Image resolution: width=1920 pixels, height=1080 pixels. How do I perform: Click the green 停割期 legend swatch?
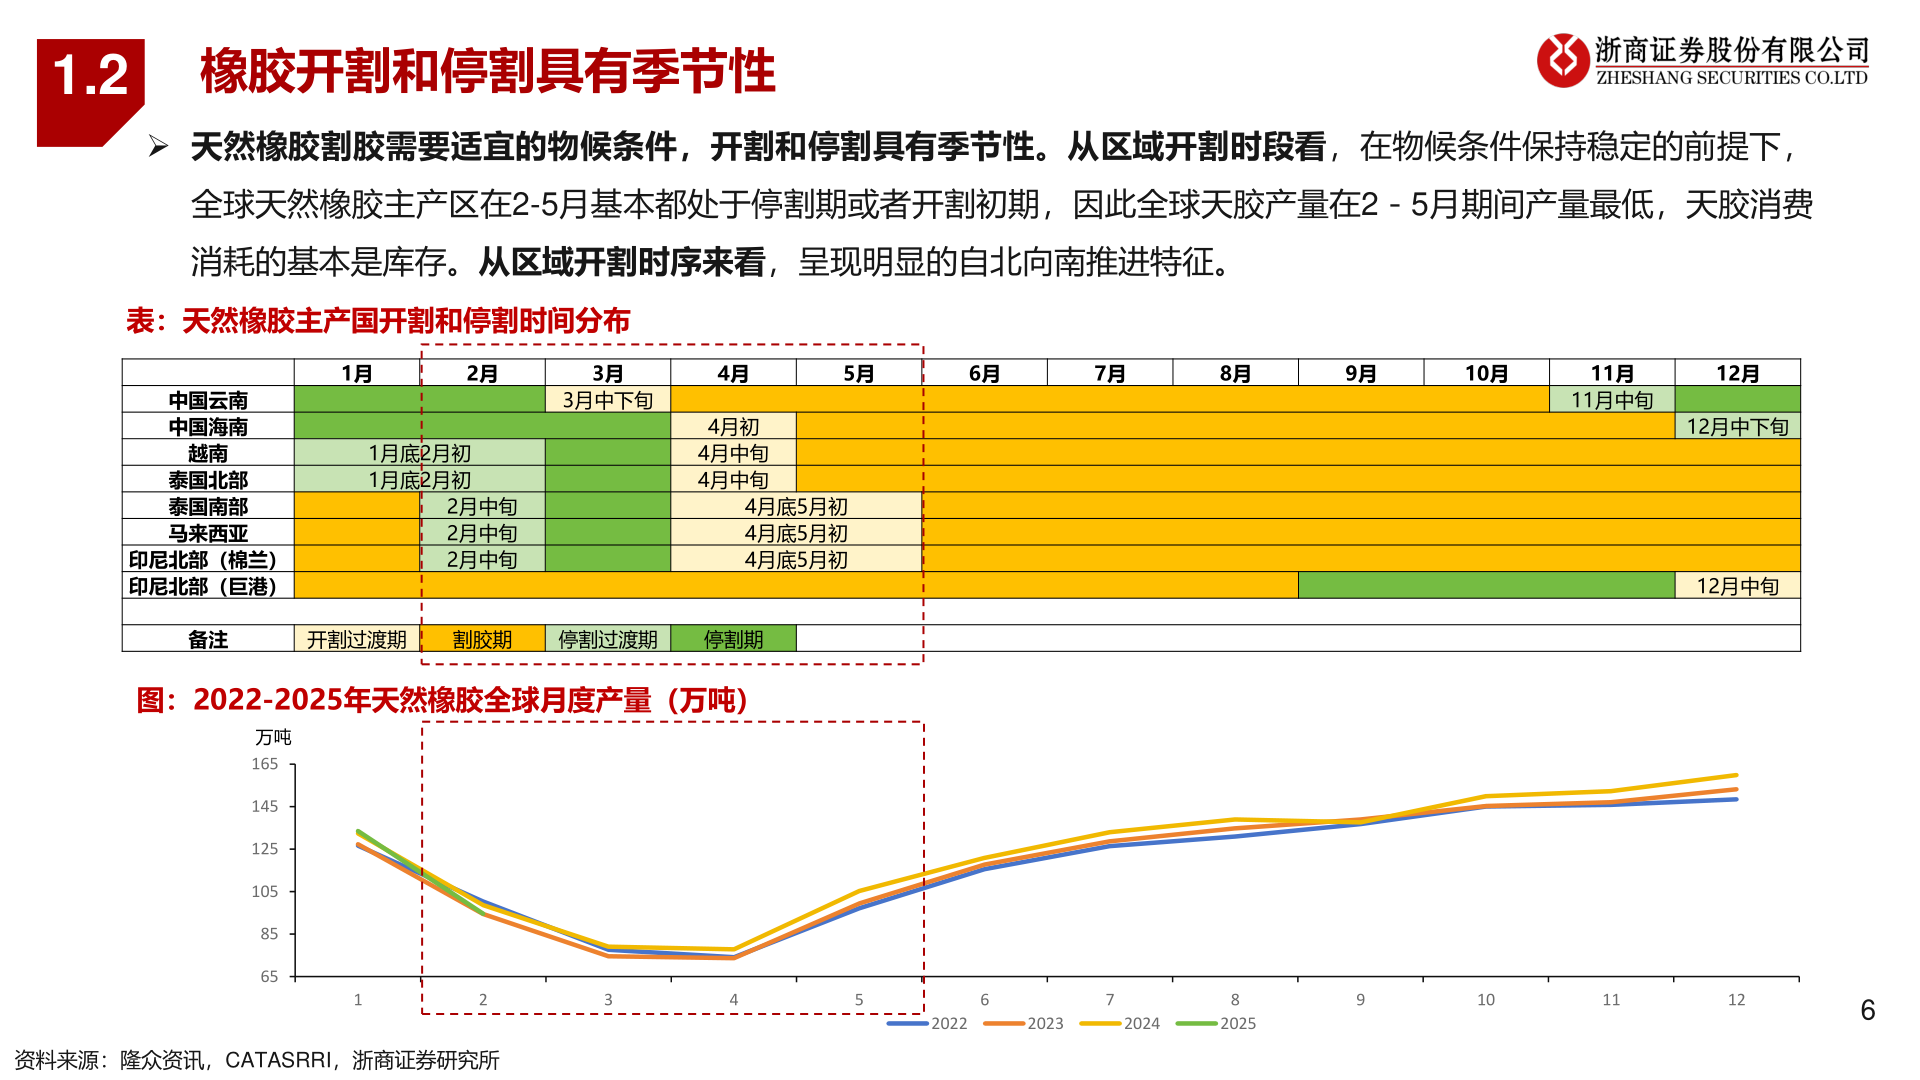click(x=733, y=639)
